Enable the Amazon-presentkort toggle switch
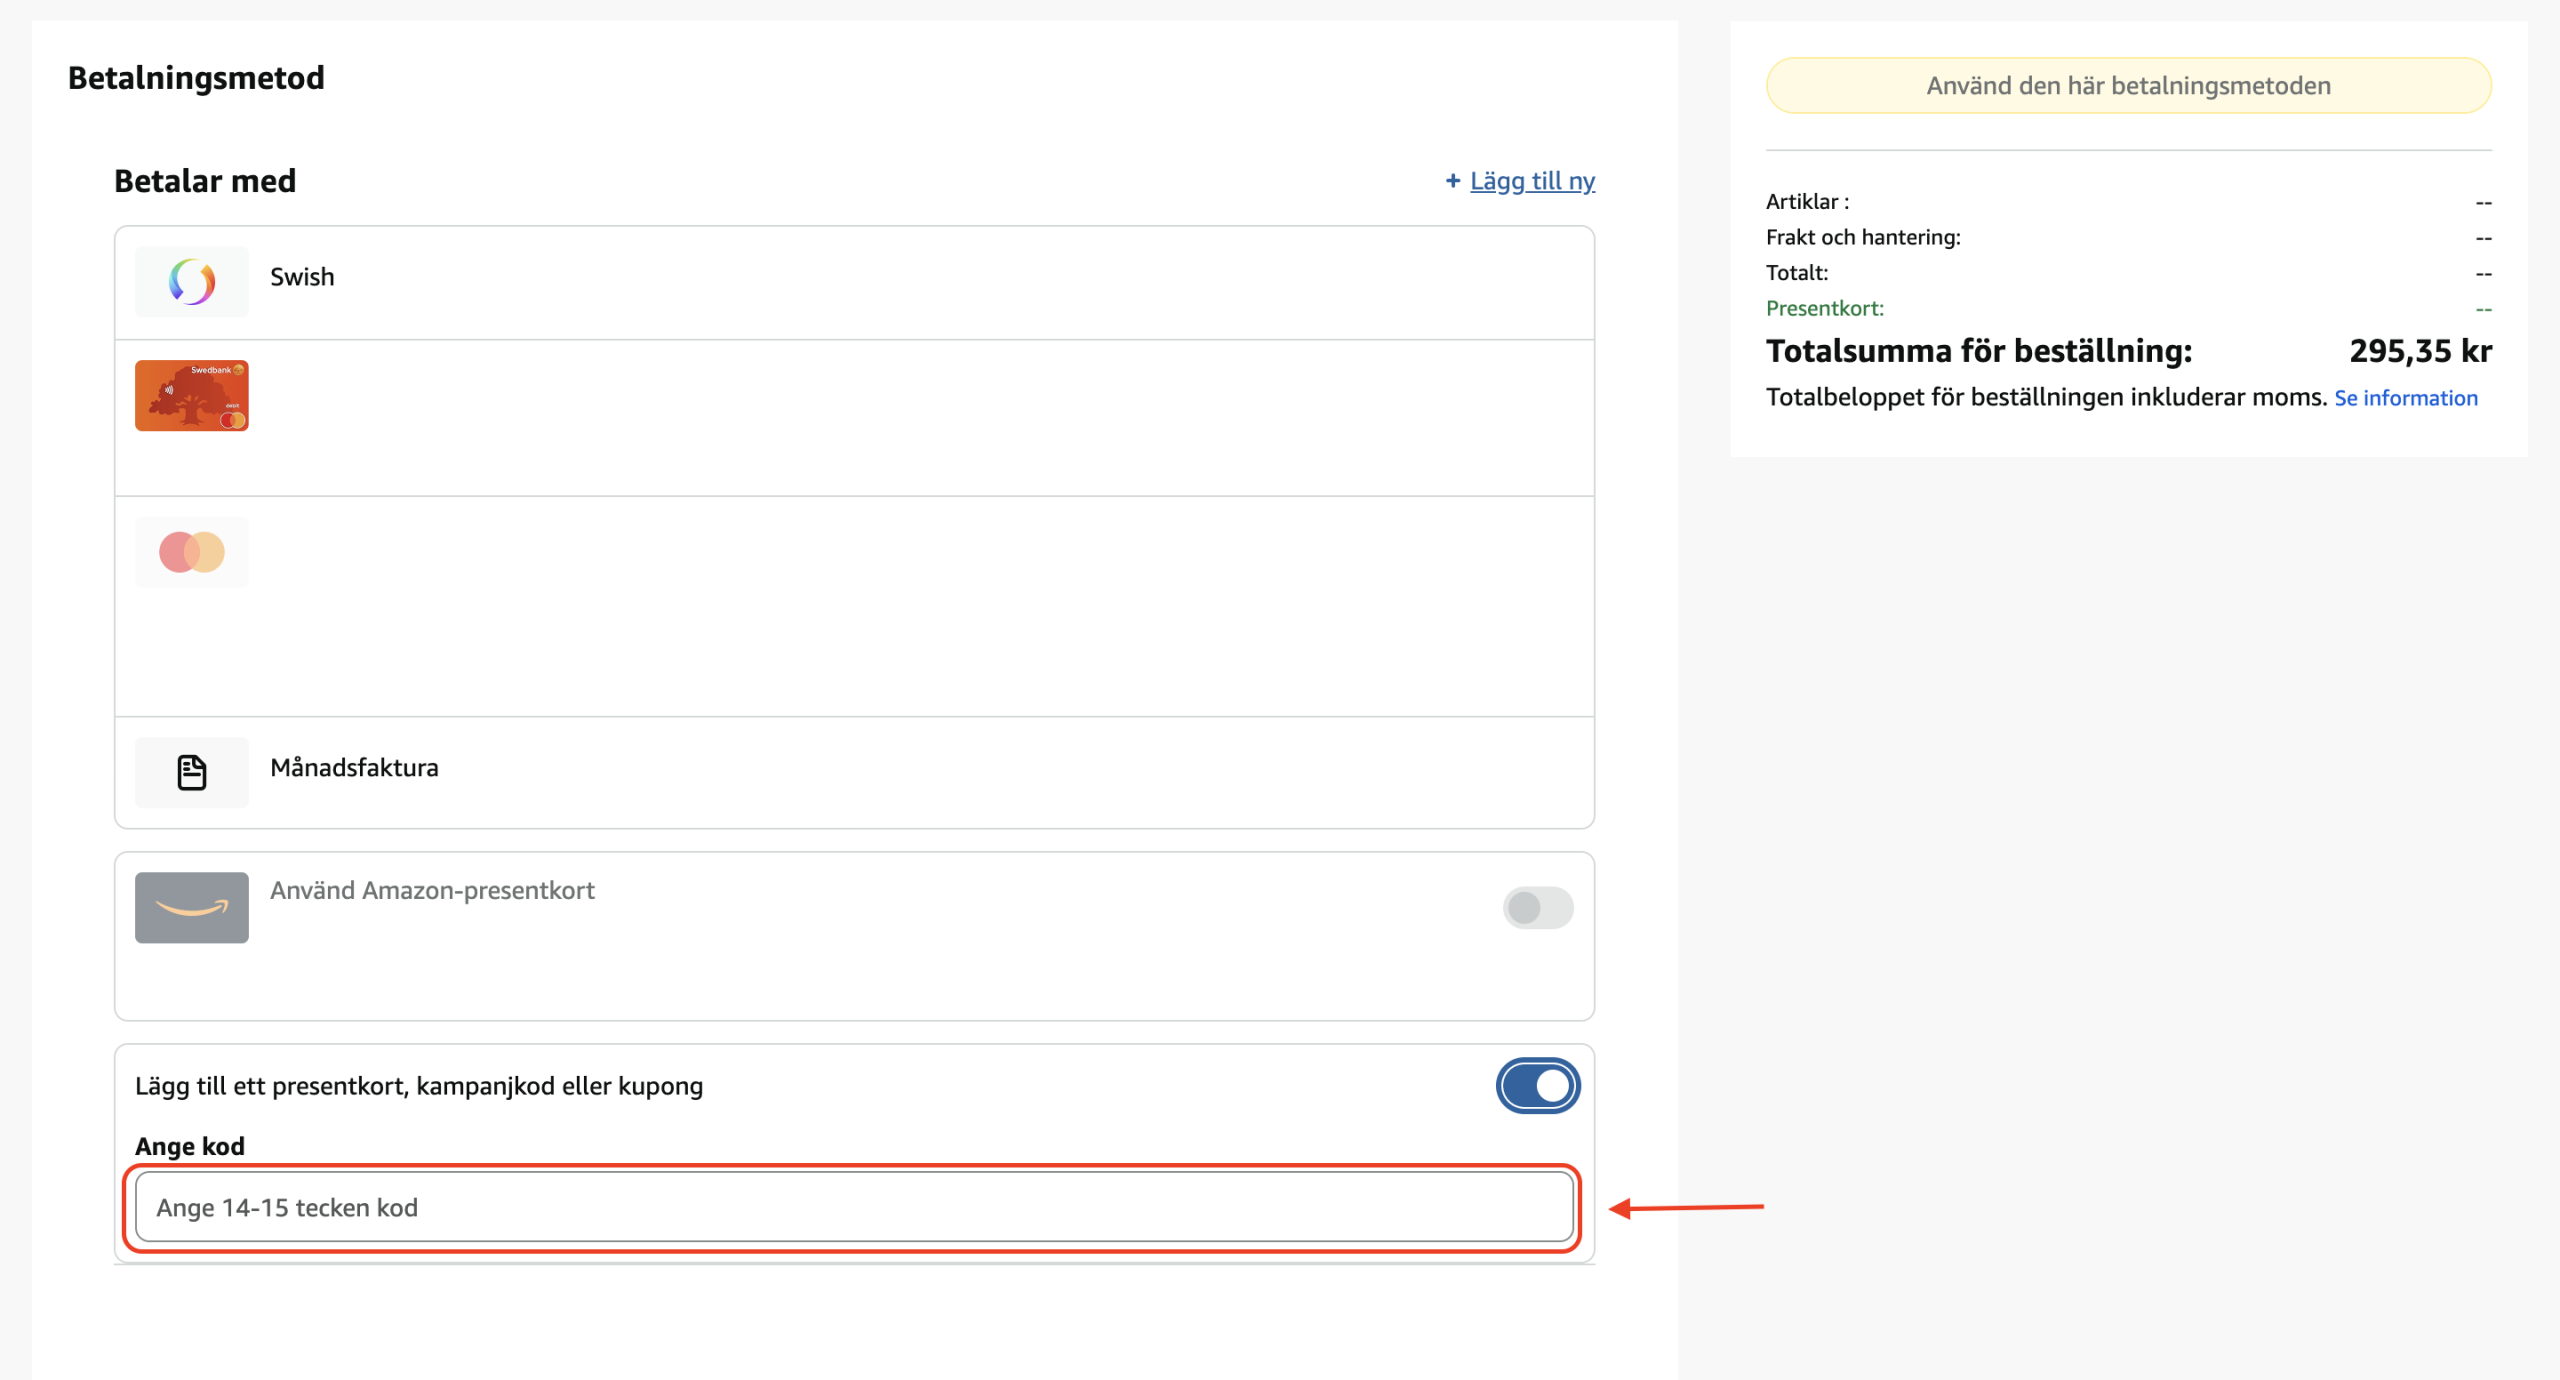The image size is (2560, 1380). pos(1537,908)
